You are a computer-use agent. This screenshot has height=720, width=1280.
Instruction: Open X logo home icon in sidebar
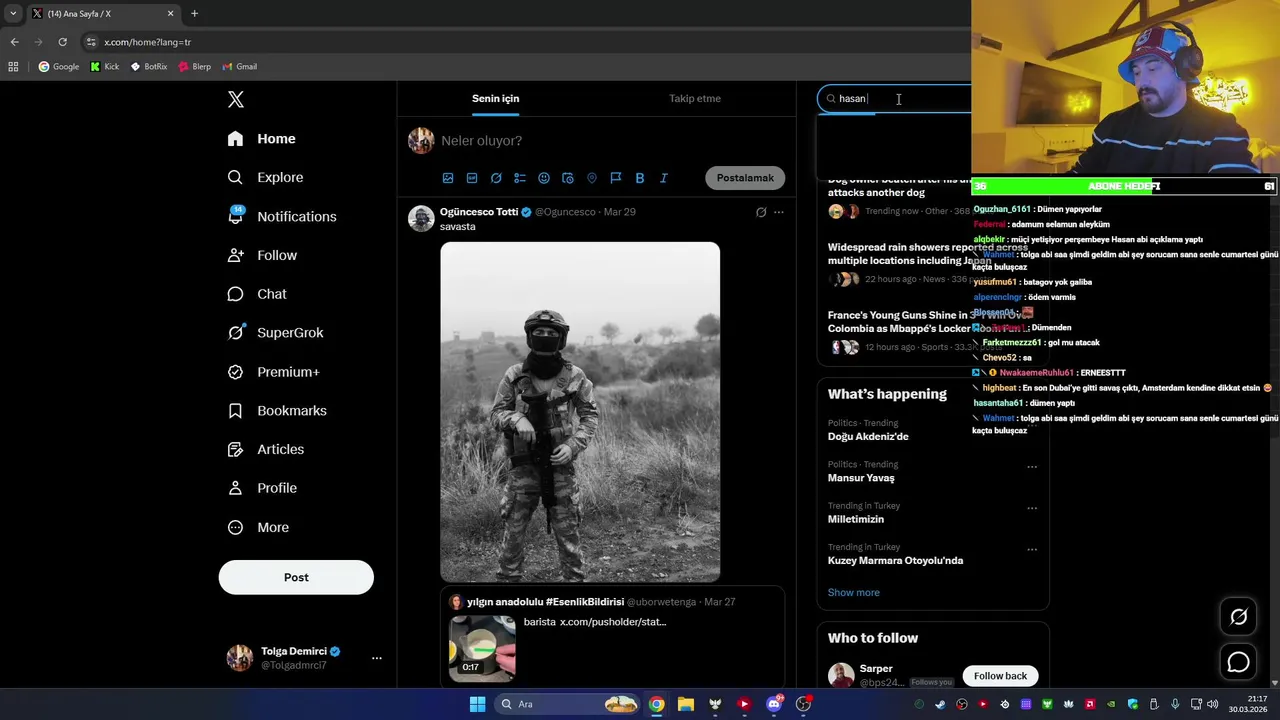235,99
